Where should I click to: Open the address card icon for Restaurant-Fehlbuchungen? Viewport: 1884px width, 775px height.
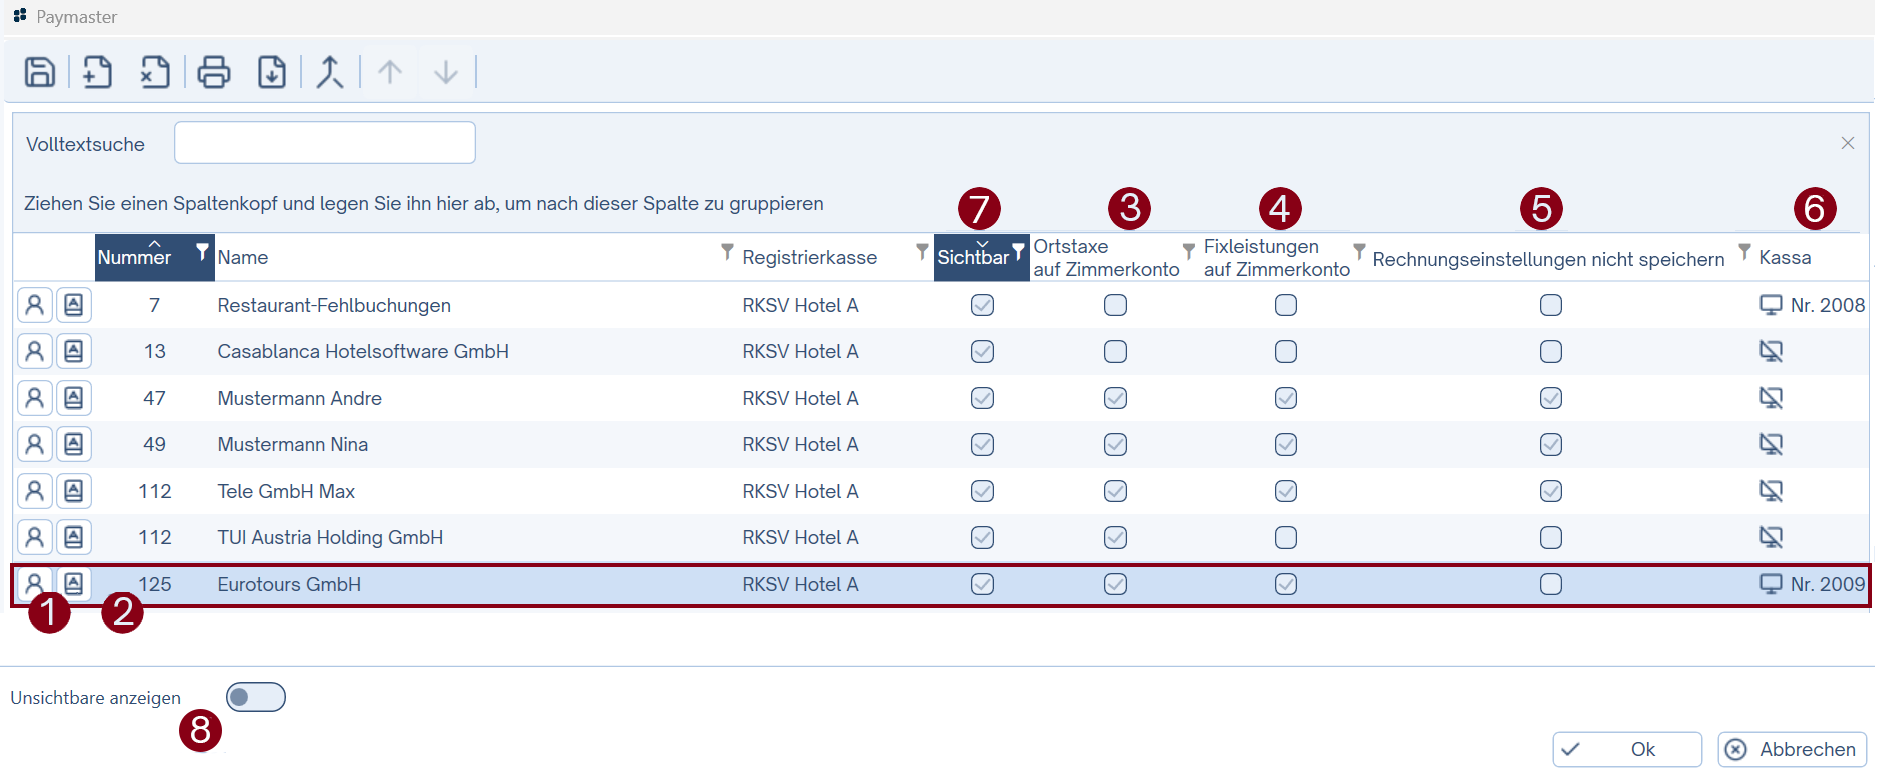(74, 305)
